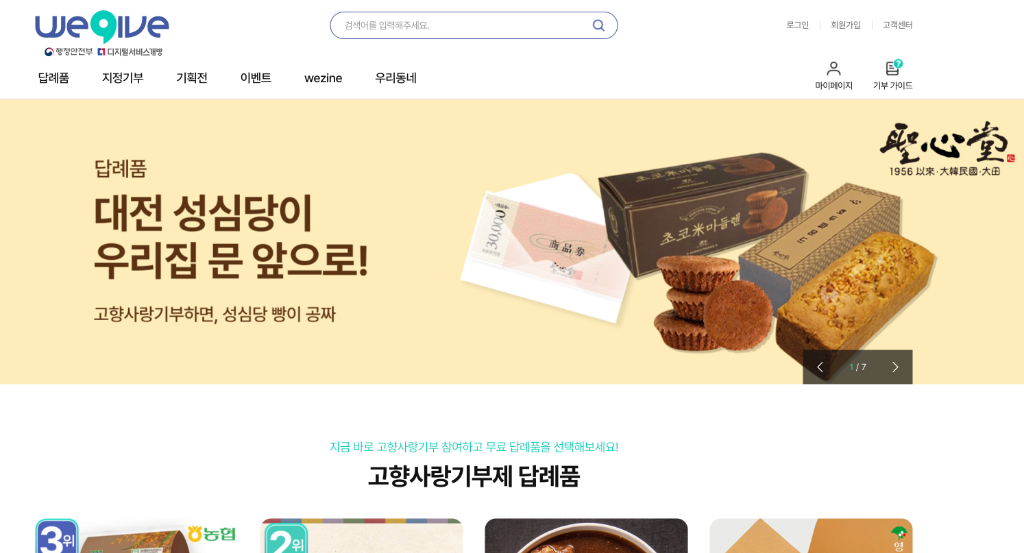Click the 2위 rank badge product
The height and width of the screenshot is (553, 1024).
361,536
